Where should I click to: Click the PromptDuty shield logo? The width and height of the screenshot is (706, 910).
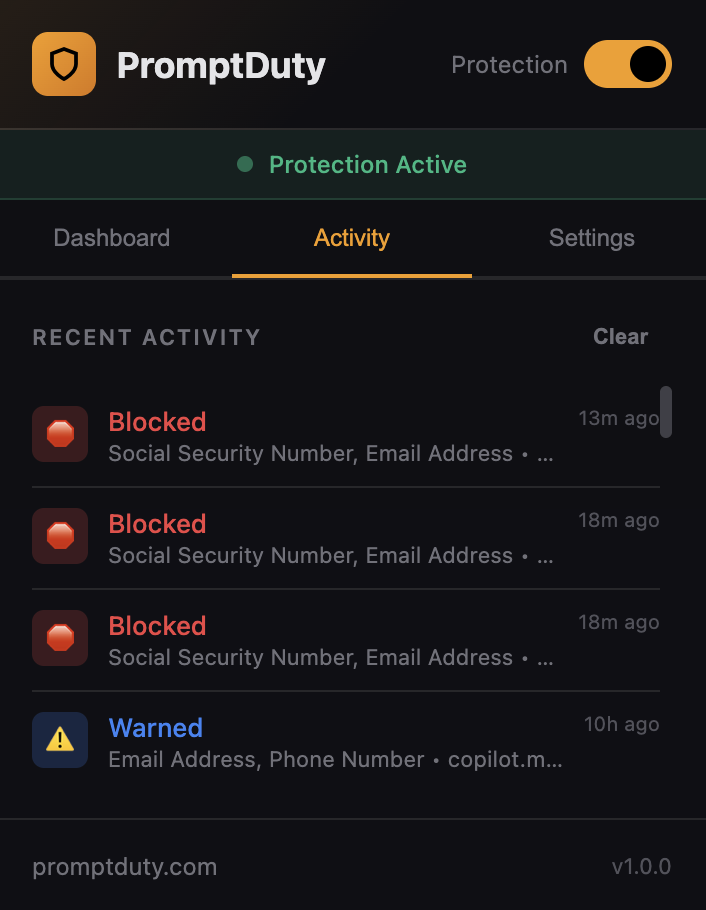click(64, 64)
